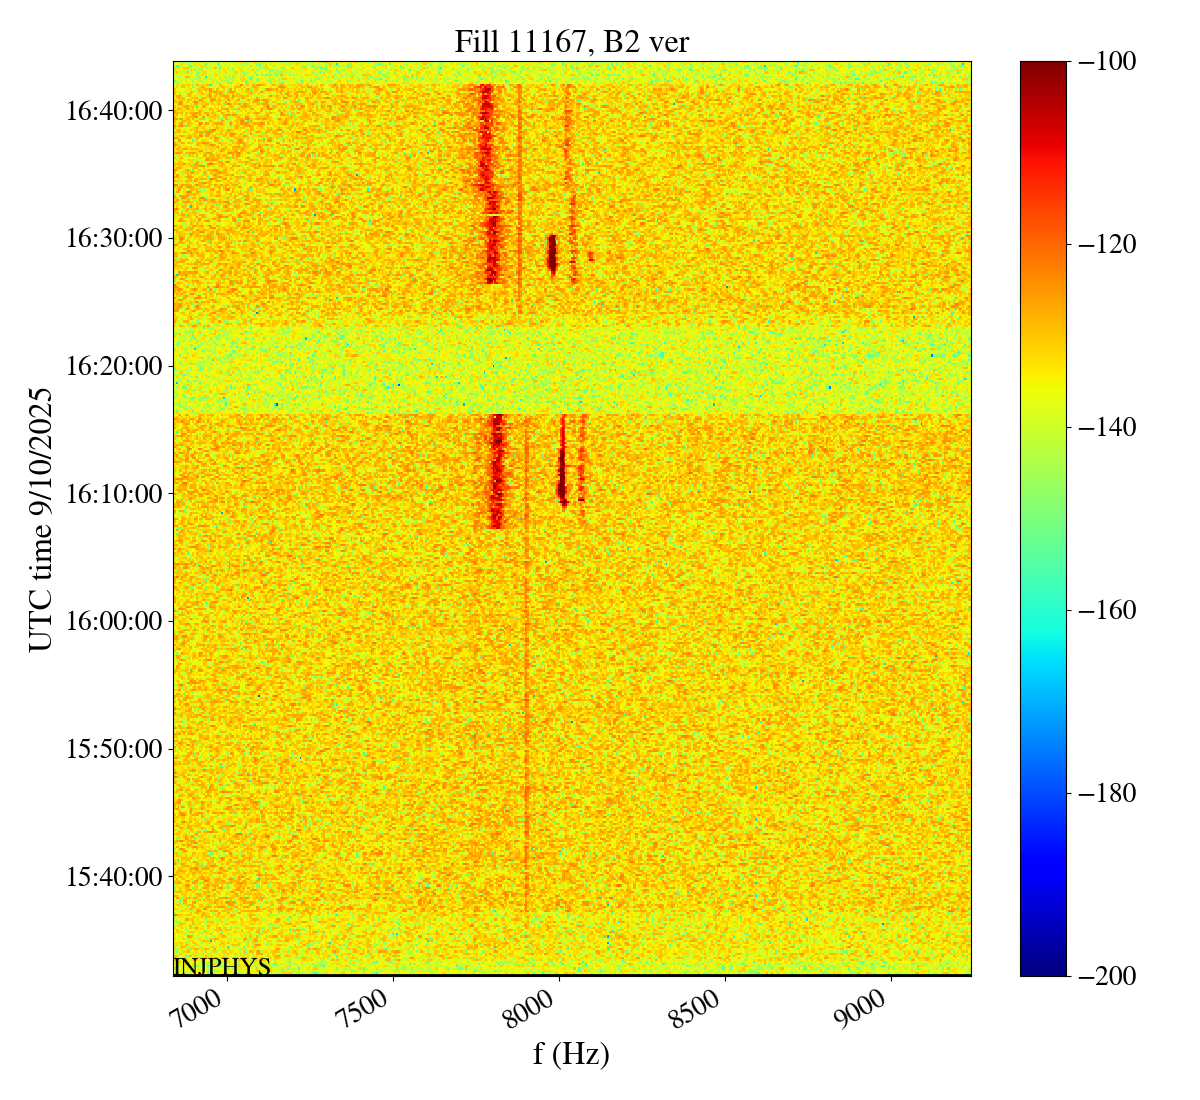Click the 16:20:00 time tick label
The height and width of the screenshot is (1100, 1200).
click(x=113, y=366)
